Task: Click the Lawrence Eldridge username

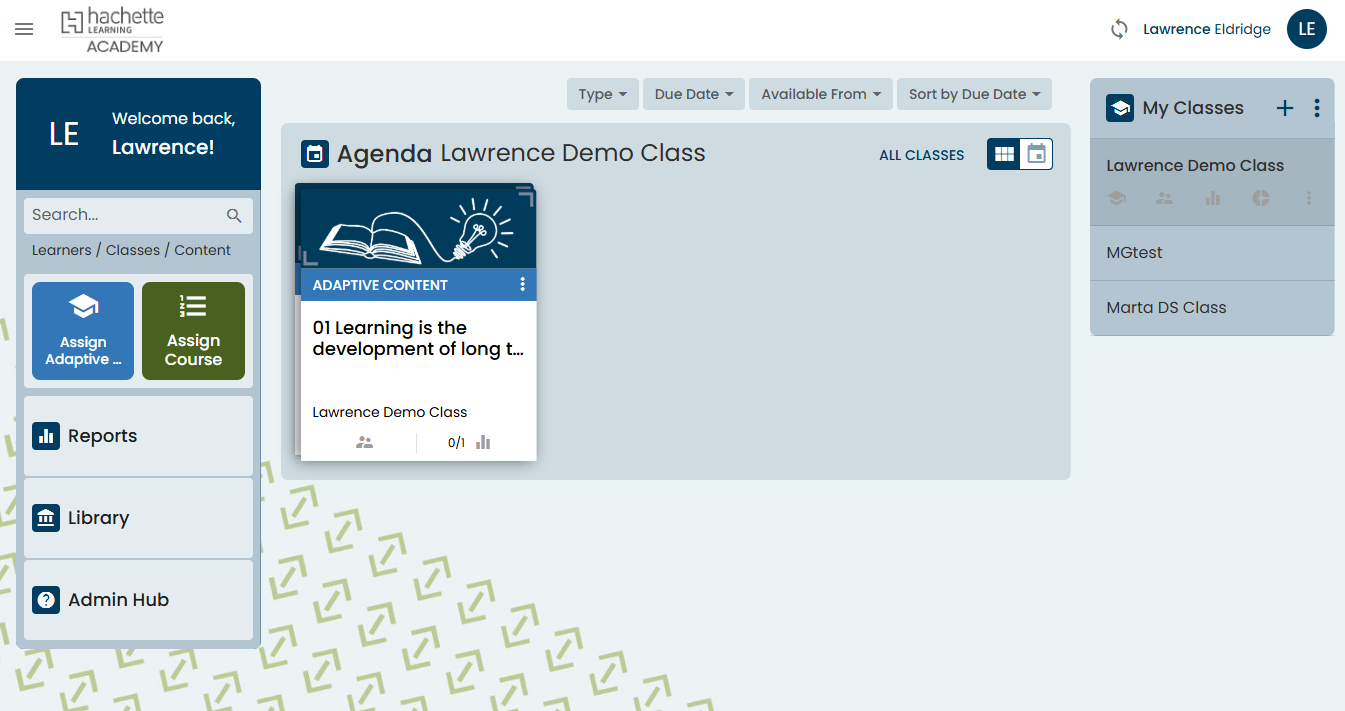Action: 1207,29
